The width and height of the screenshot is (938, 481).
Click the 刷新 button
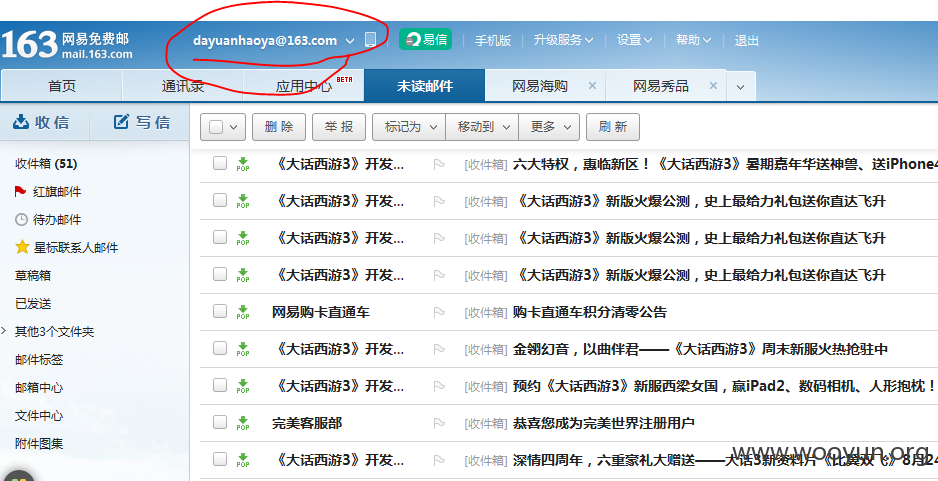pos(613,127)
